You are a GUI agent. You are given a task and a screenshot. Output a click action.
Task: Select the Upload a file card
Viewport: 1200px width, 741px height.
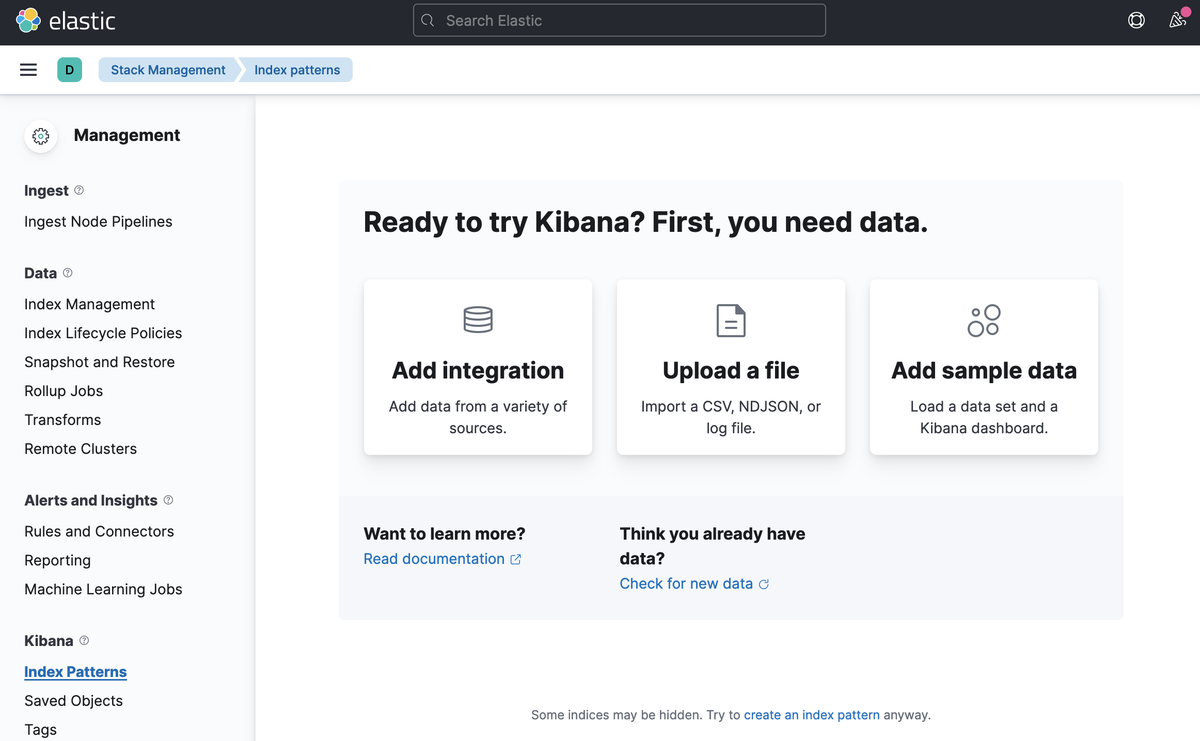[x=731, y=367]
